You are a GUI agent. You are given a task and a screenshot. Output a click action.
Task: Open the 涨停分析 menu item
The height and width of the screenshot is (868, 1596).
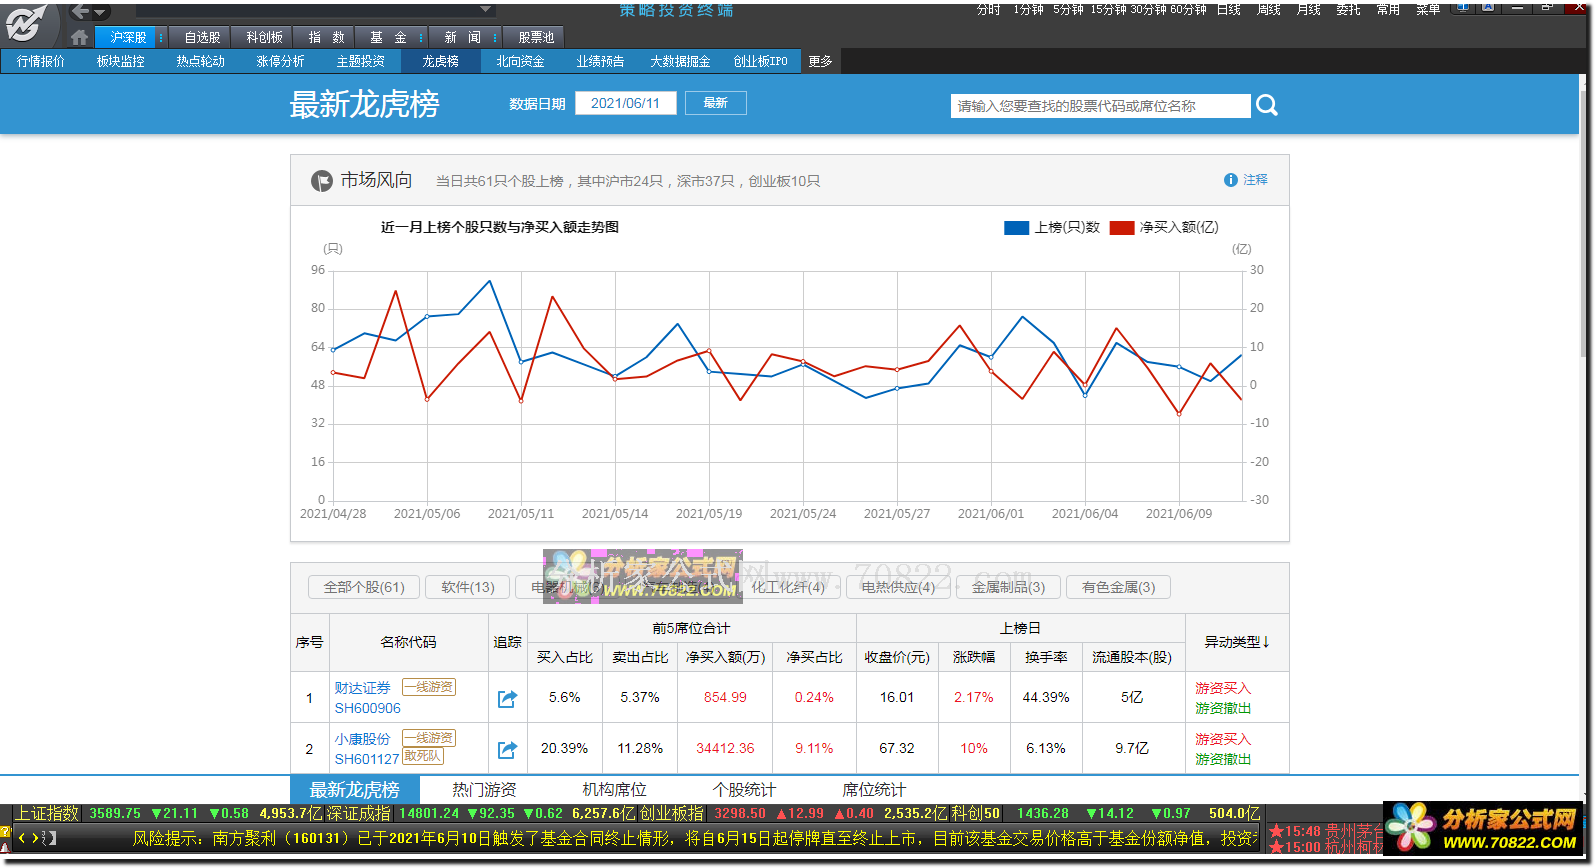pyautogui.click(x=281, y=61)
